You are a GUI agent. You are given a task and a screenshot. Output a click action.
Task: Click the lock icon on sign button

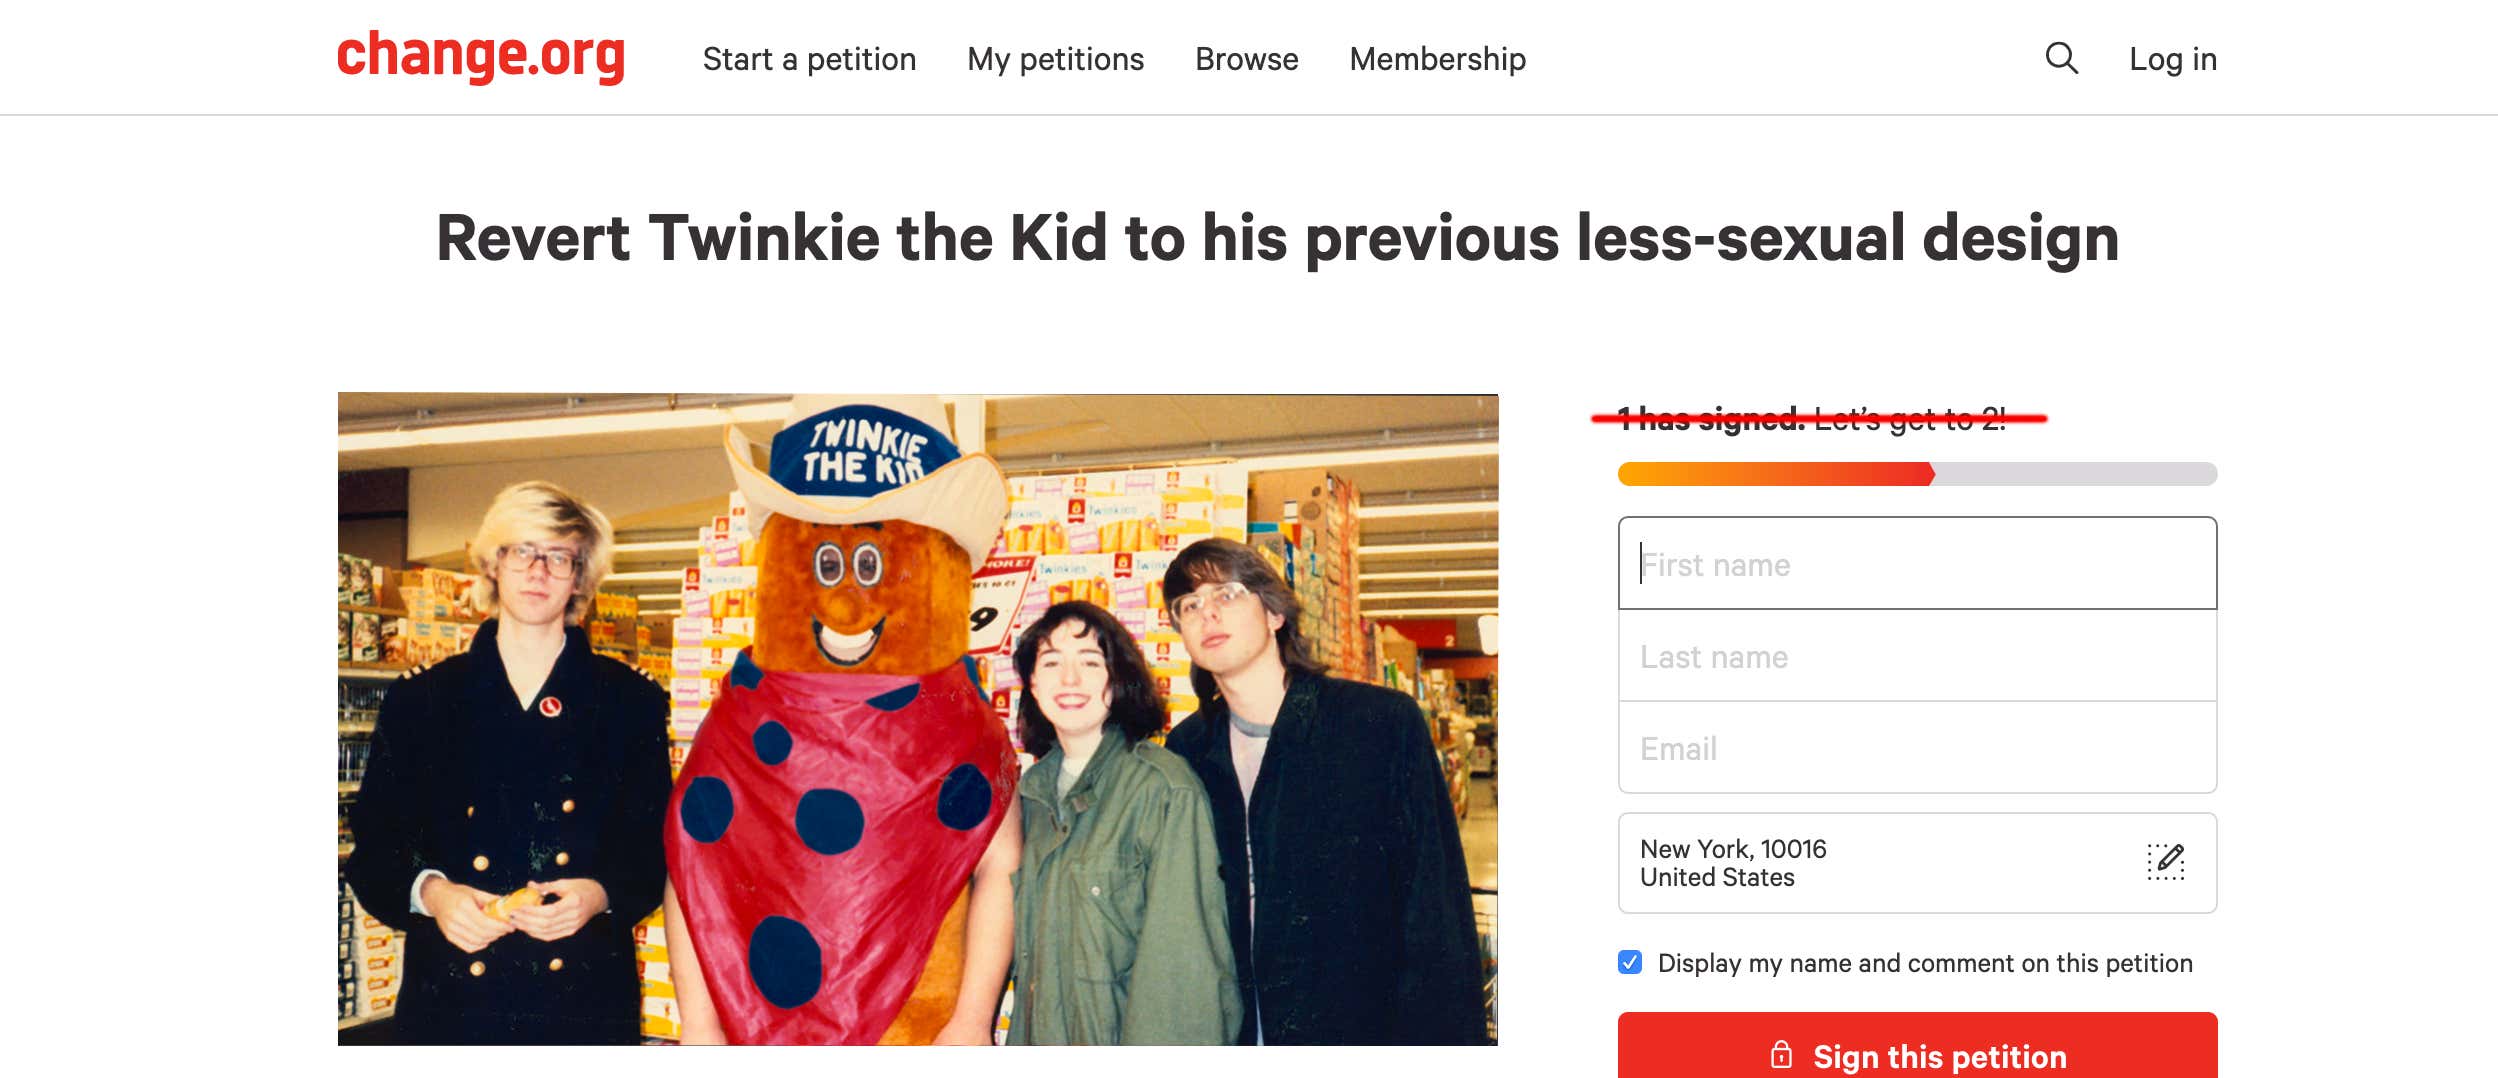point(1781,1055)
